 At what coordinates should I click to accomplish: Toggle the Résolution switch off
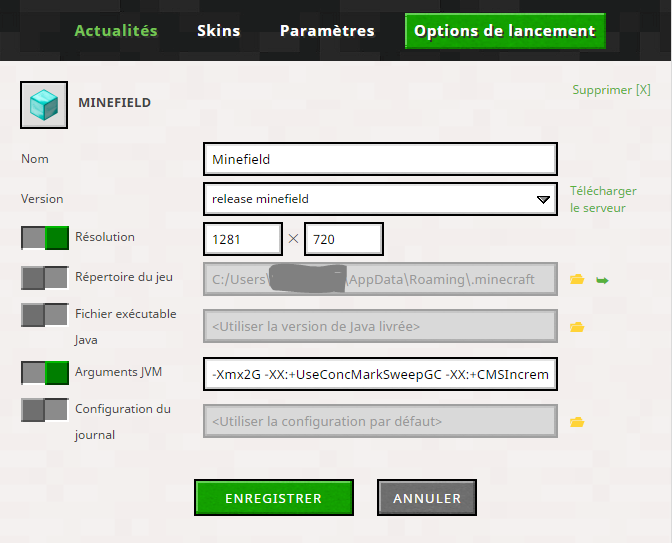[x=45, y=238]
